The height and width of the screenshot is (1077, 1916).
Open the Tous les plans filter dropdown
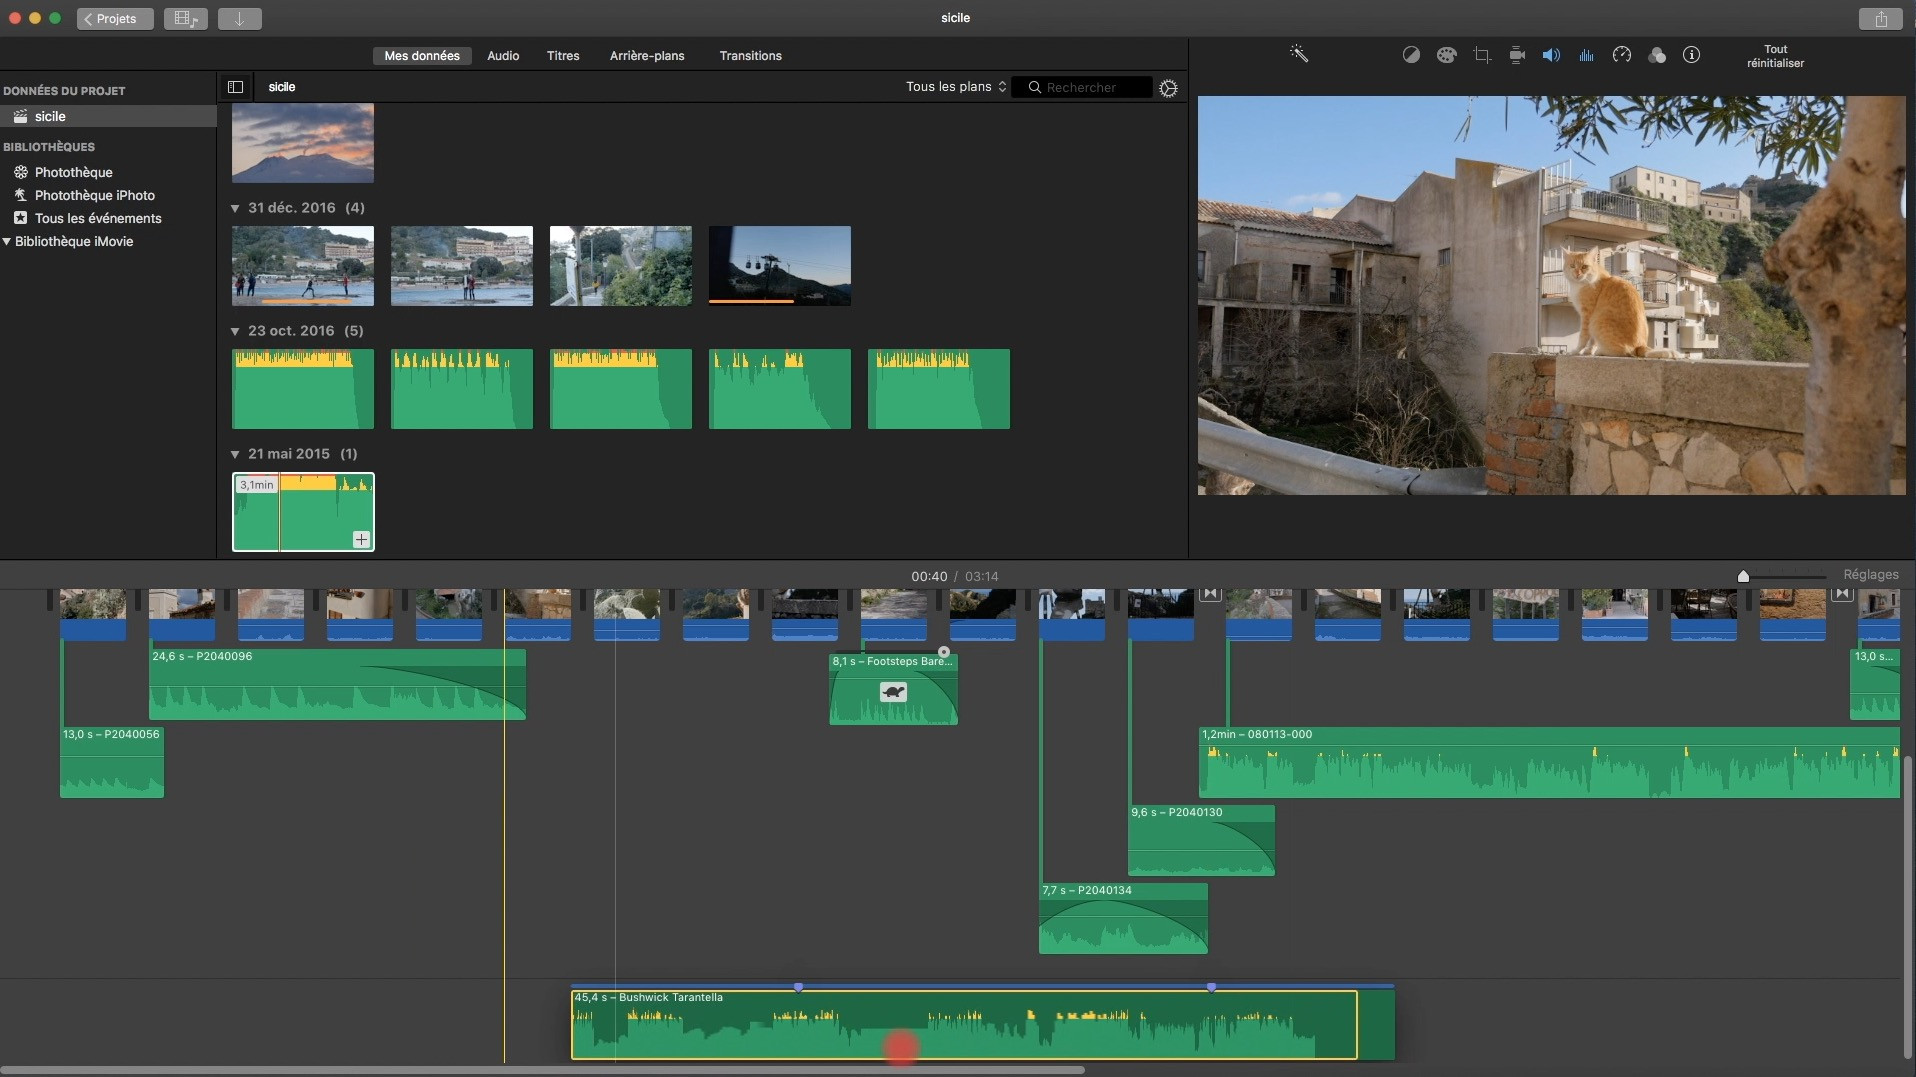click(956, 87)
